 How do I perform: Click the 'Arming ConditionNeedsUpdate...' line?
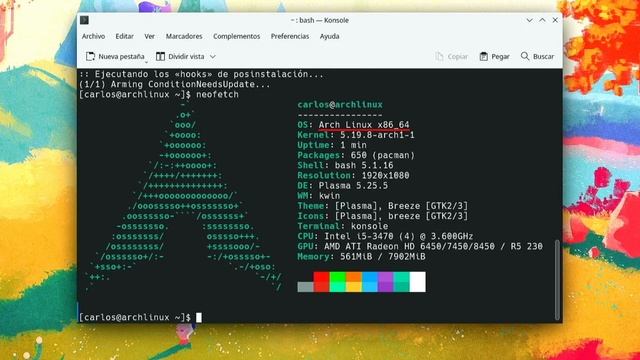(175, 84)
